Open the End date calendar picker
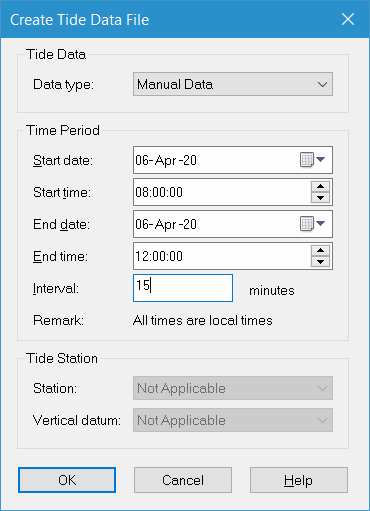The image size is (370, 511). 312,224
